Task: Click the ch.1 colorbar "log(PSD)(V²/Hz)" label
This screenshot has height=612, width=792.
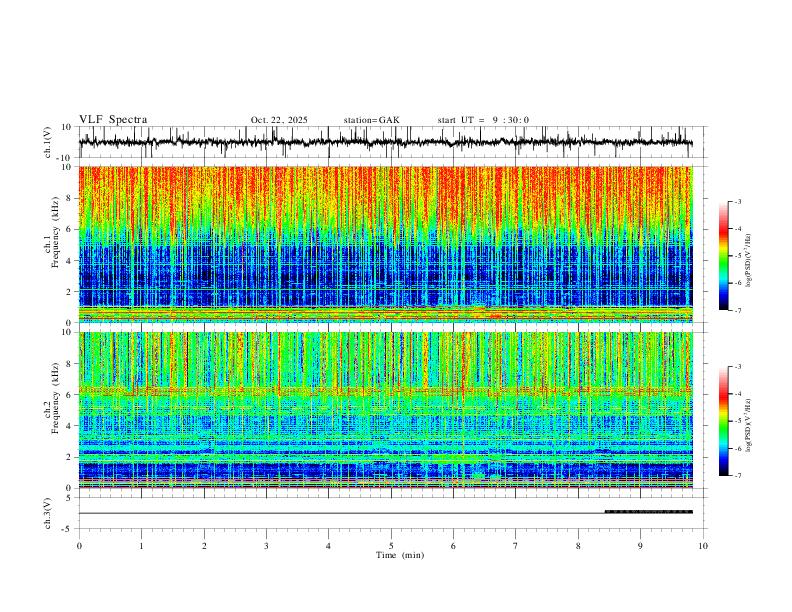Action: click(x=748, y=261)
